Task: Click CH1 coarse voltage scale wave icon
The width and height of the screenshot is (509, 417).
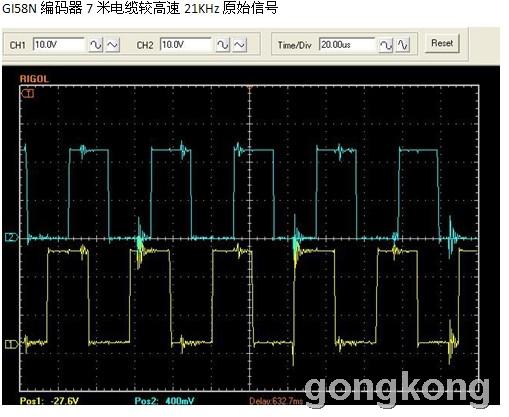Action: (96, 45)
